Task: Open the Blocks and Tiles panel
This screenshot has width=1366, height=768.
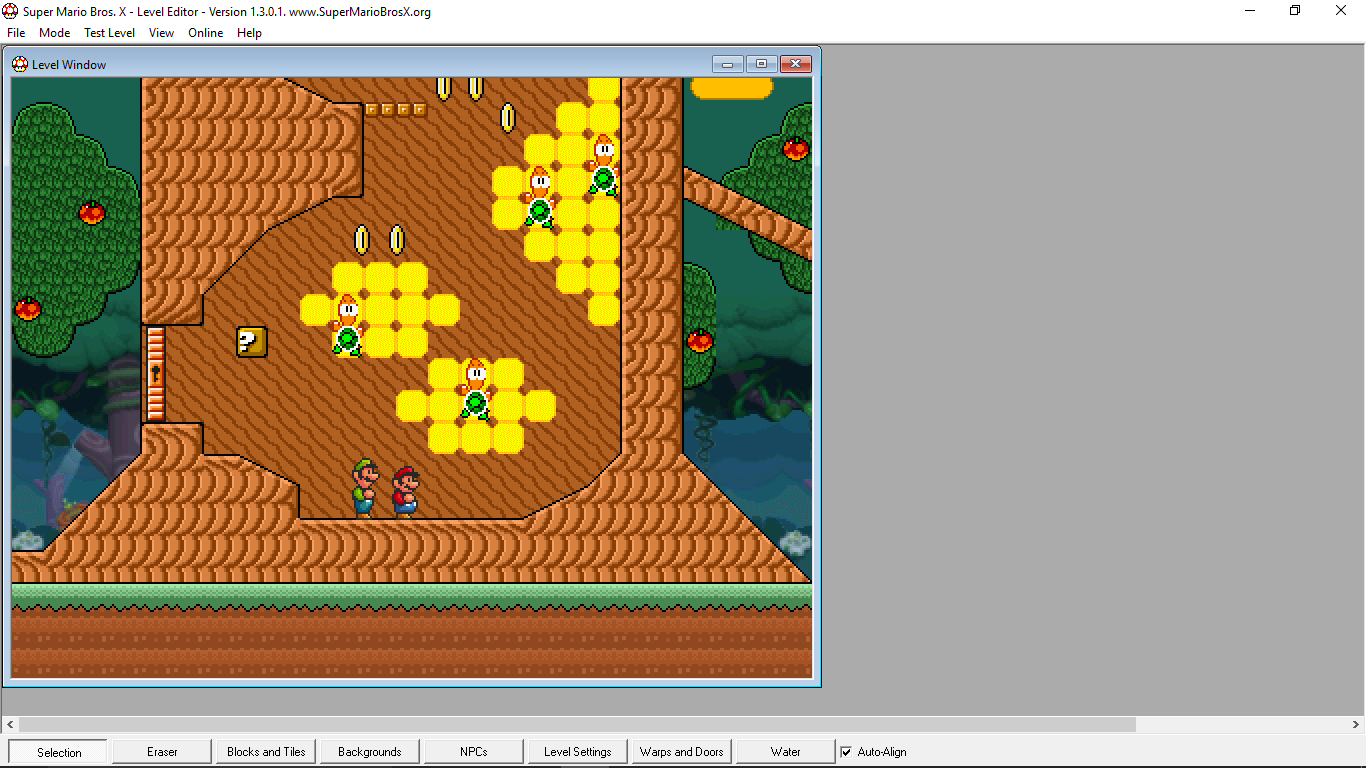Action: [266, 752]
